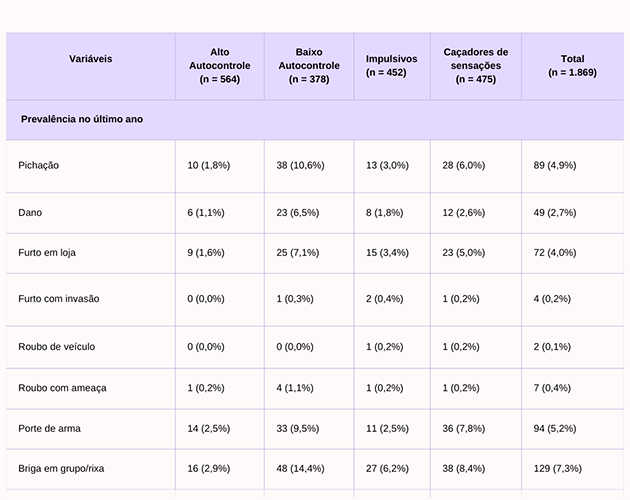Select the Baixo Autocontrole column header
This screenshot has width=630, height=500.
[x=308, y=65]
